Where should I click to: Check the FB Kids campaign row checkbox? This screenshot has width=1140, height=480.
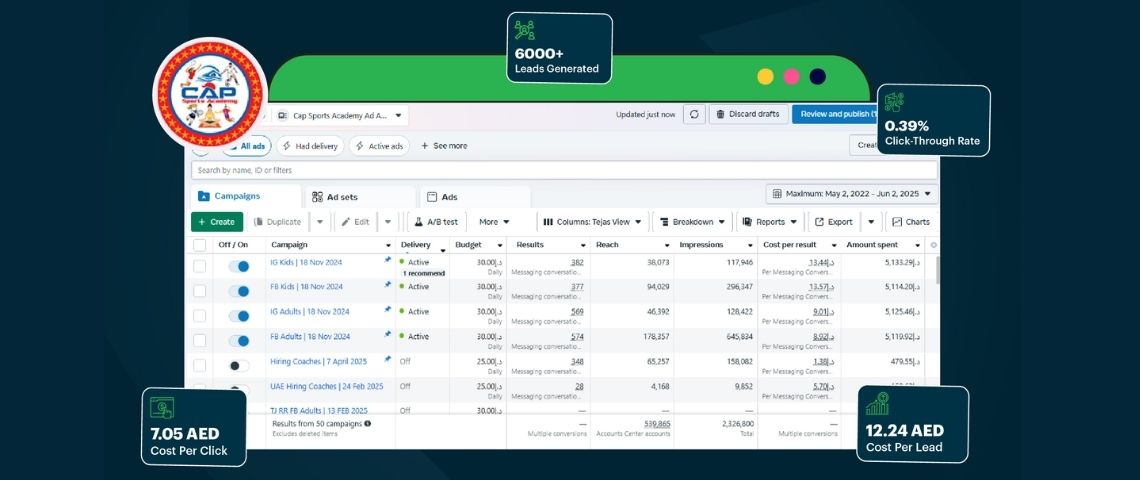pos(200,291)
